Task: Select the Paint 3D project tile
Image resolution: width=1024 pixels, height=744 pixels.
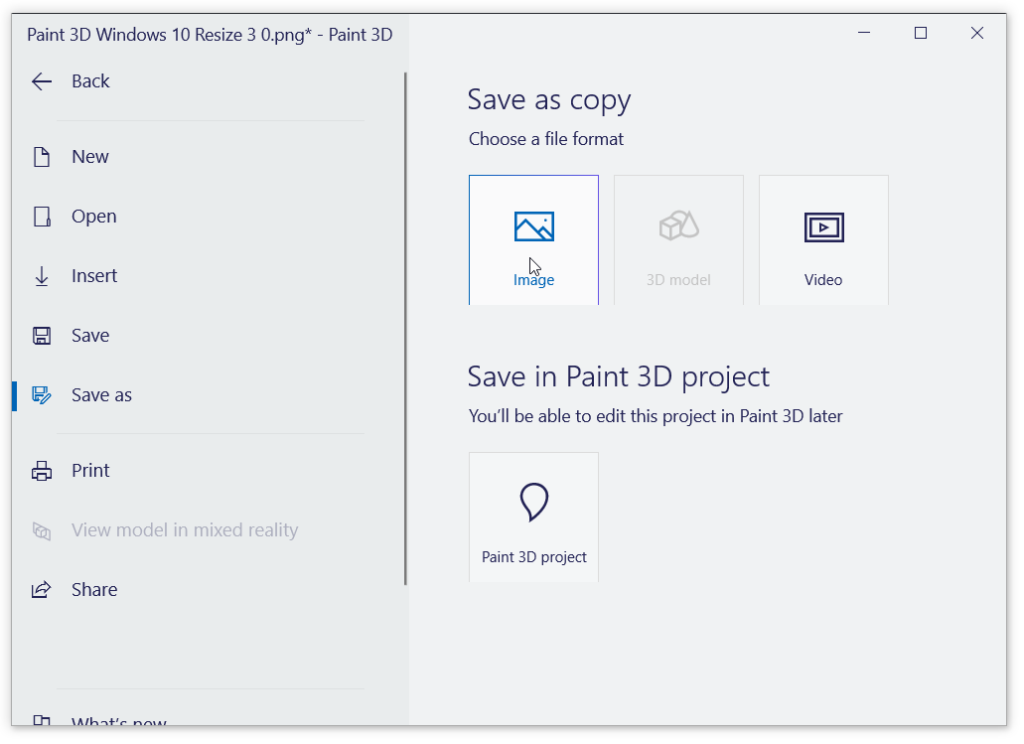Action: coord(534,517)
